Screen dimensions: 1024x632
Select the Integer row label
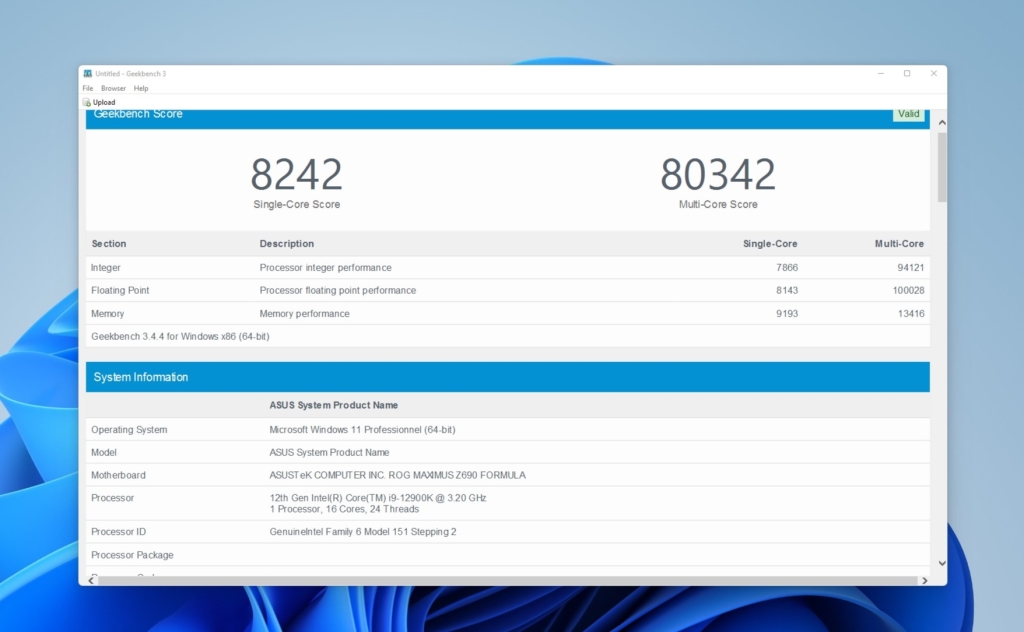point(106,268)
